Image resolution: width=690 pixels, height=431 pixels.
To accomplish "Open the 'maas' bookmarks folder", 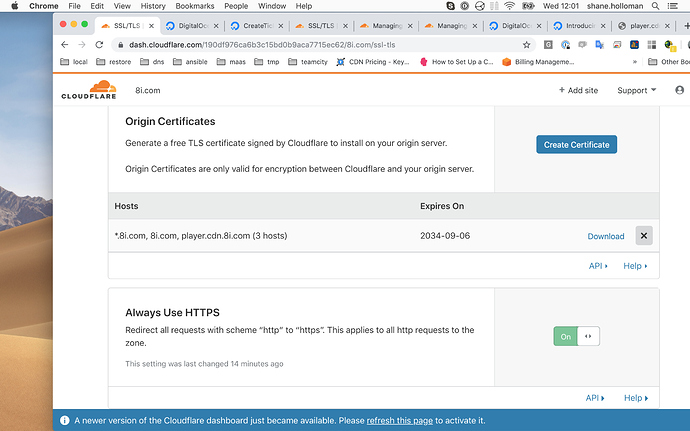I will tap(231, 62).
